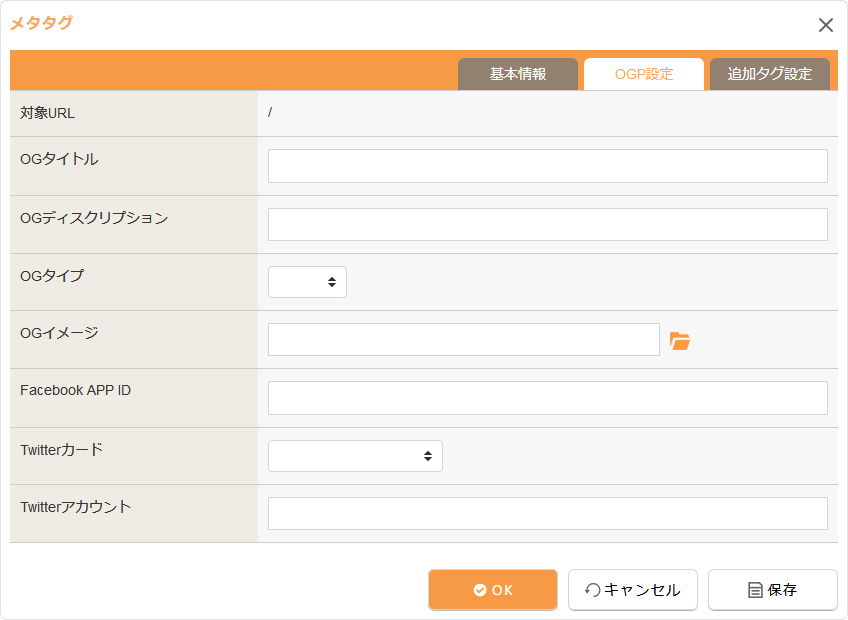Click the 対象URL label

48,113
